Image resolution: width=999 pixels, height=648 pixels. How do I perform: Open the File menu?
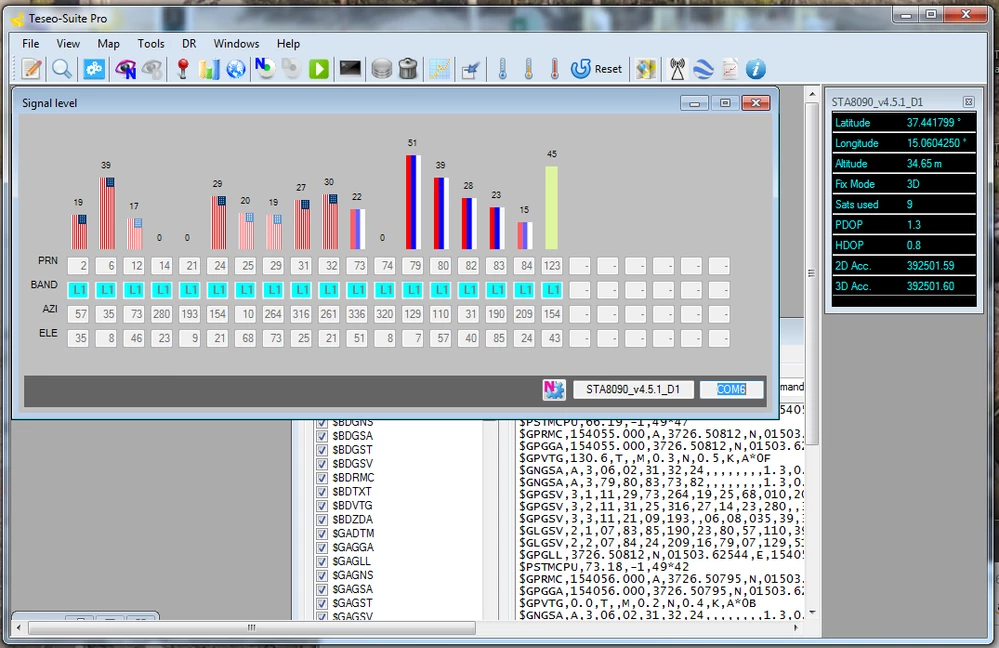pyautogui.click(x=31, y=43)
